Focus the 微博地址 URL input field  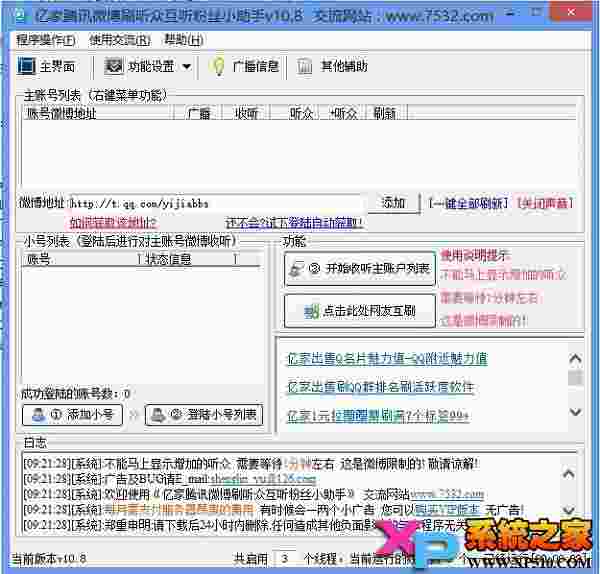click(217, 203)
